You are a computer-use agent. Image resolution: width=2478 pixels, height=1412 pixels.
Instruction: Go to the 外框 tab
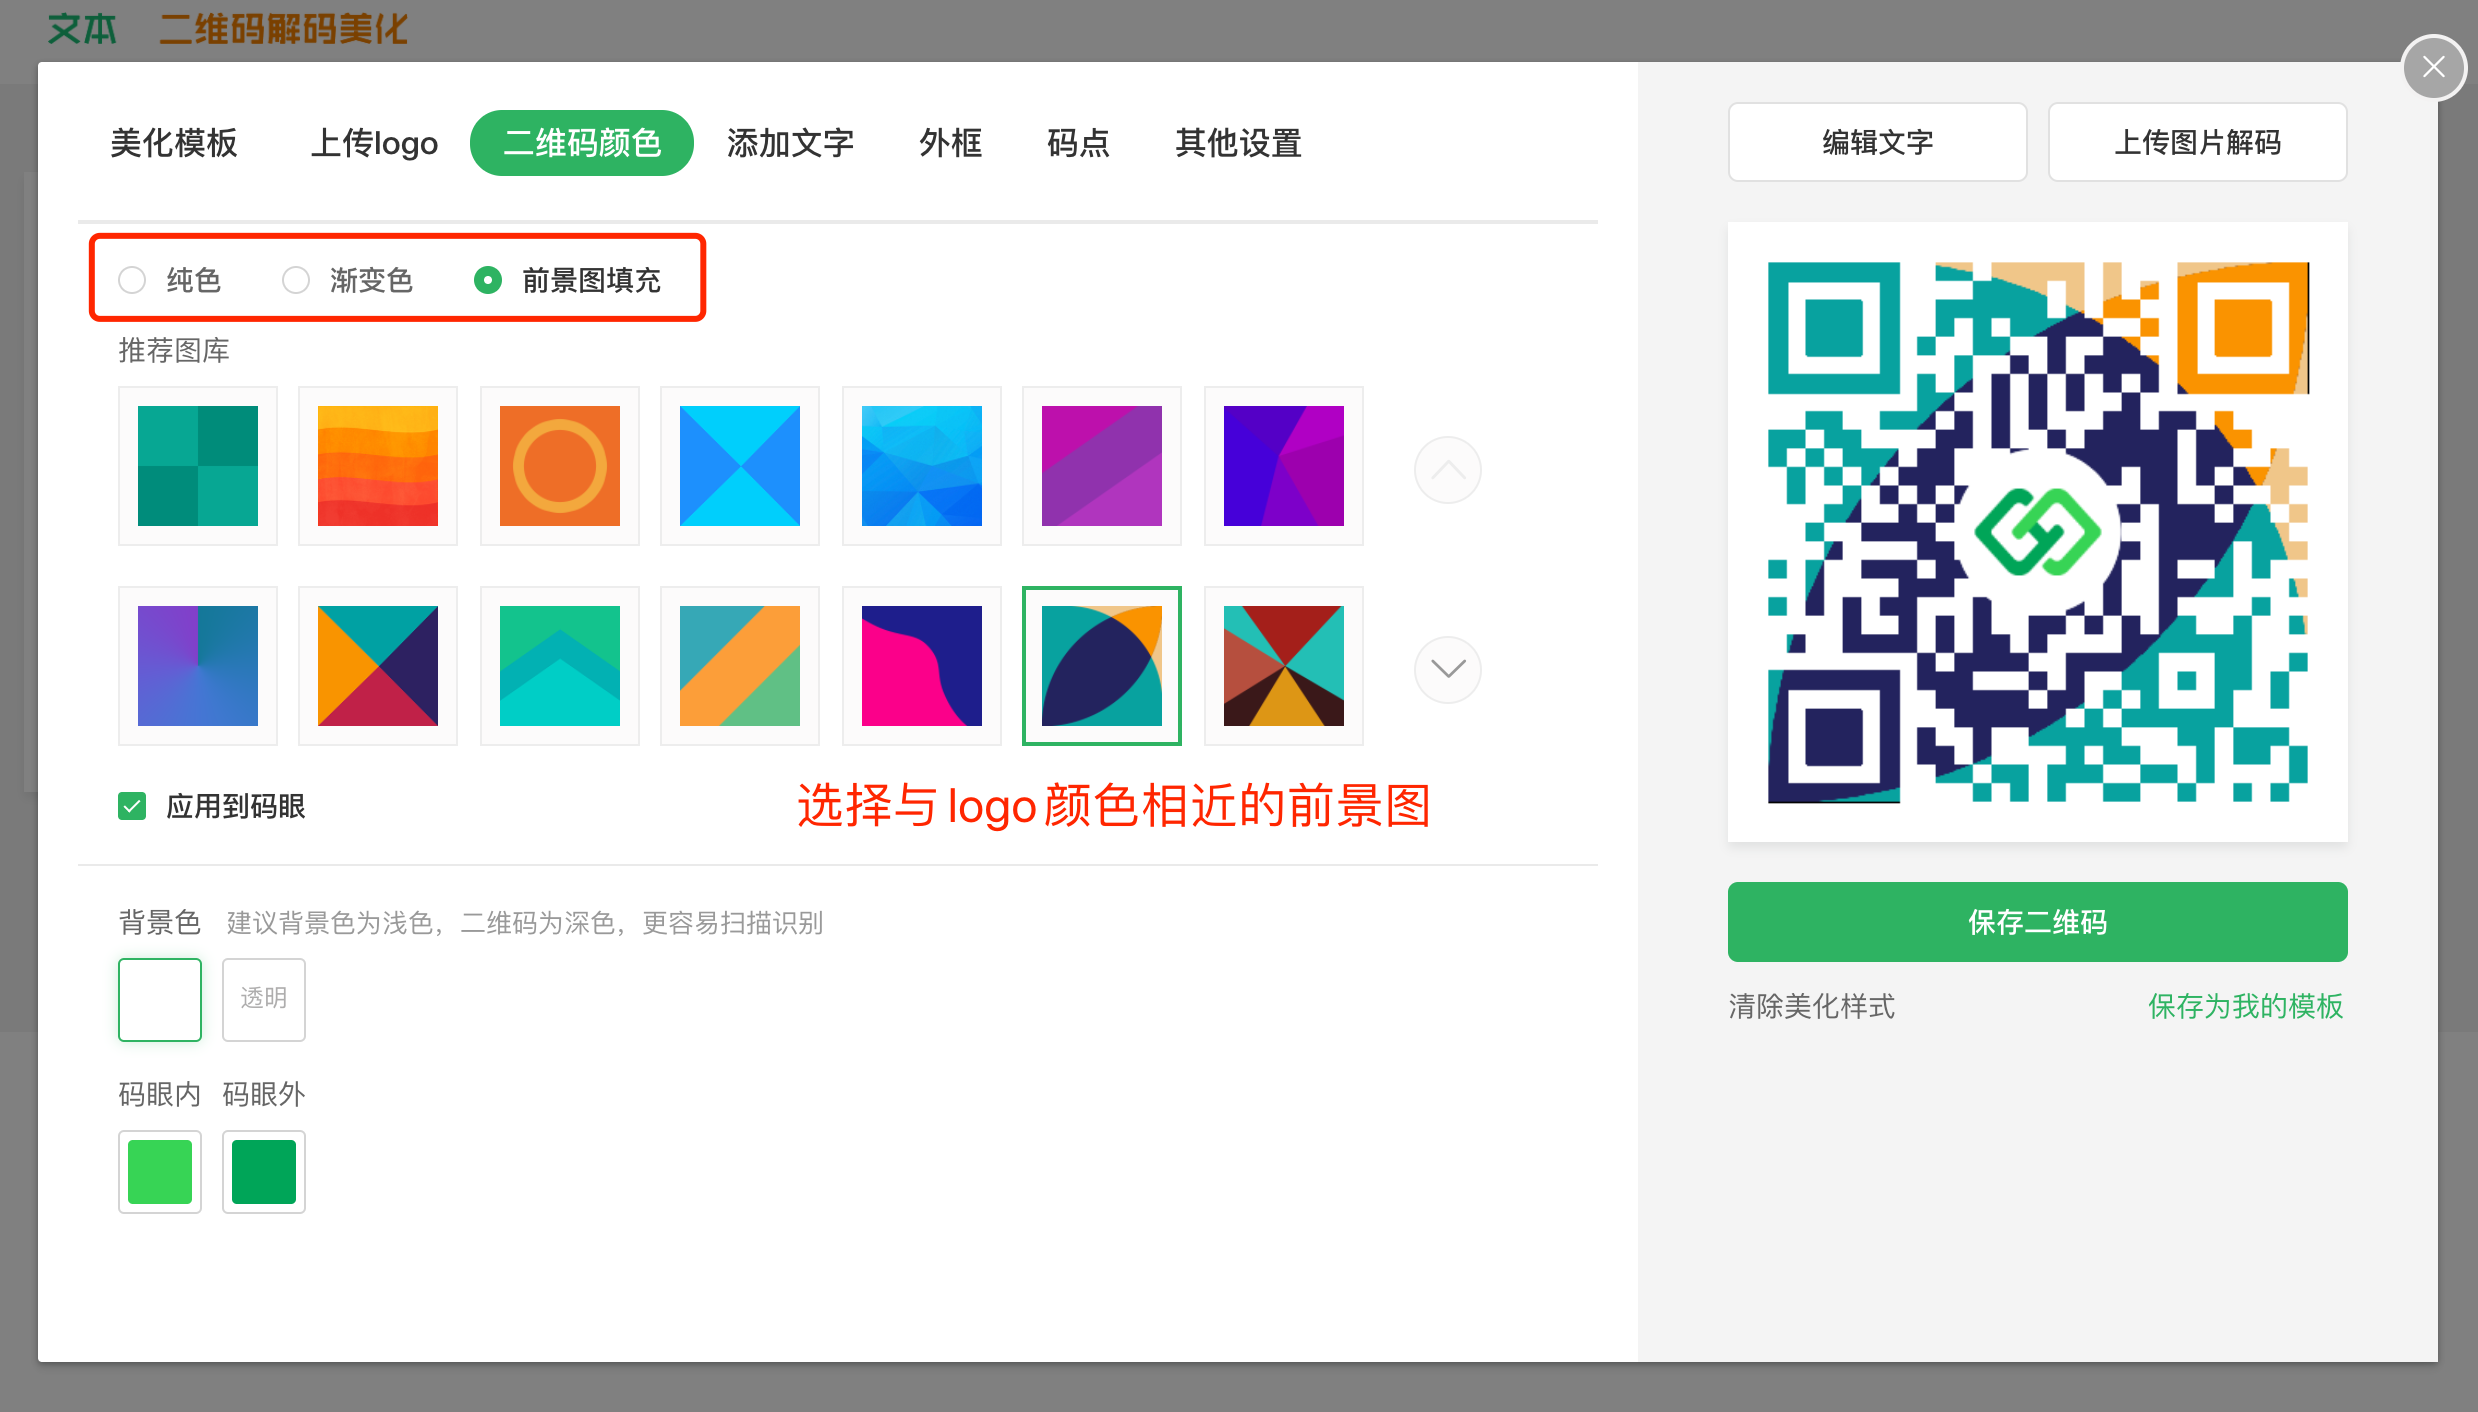click(950, 143)
